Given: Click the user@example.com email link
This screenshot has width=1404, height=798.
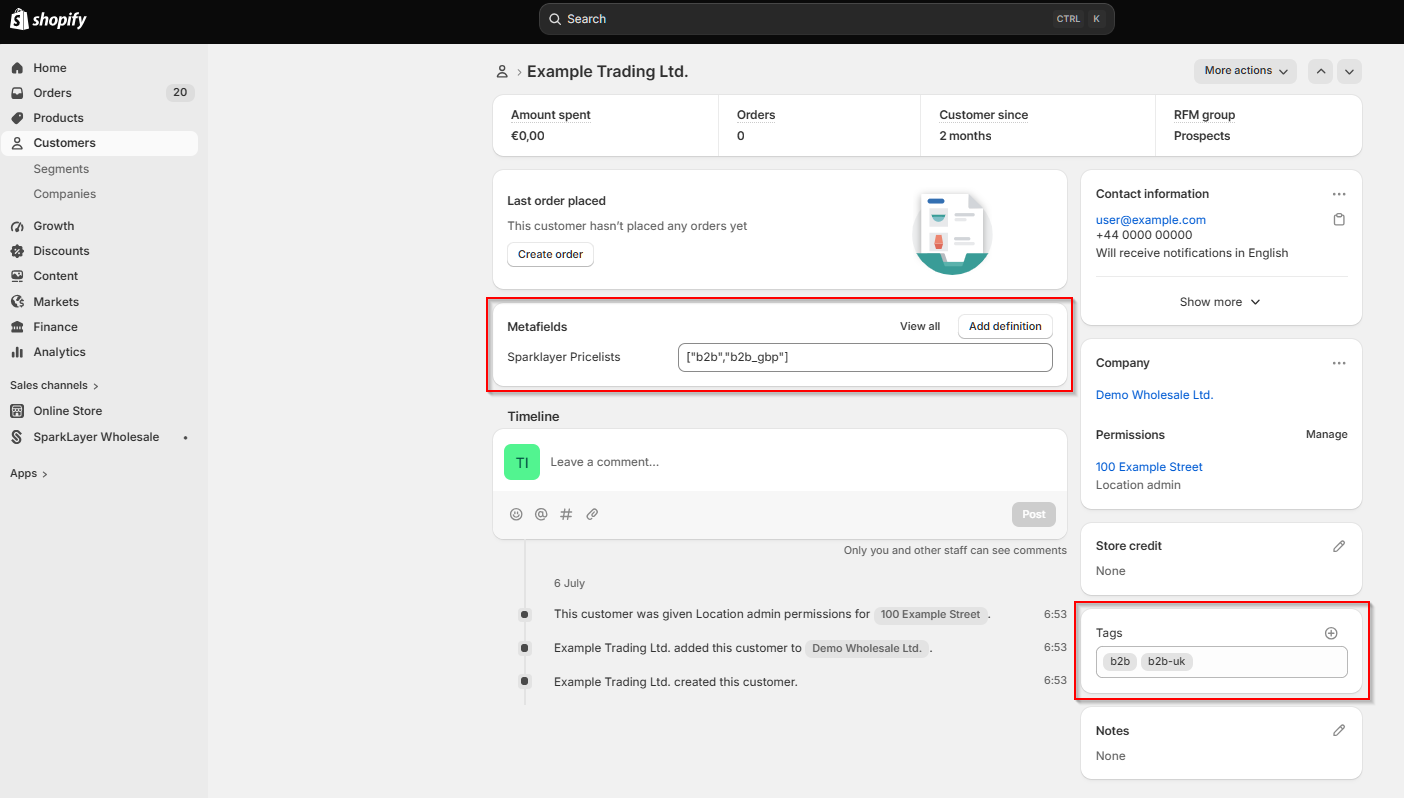Looking at the screenshot, I should point(1151,220).
